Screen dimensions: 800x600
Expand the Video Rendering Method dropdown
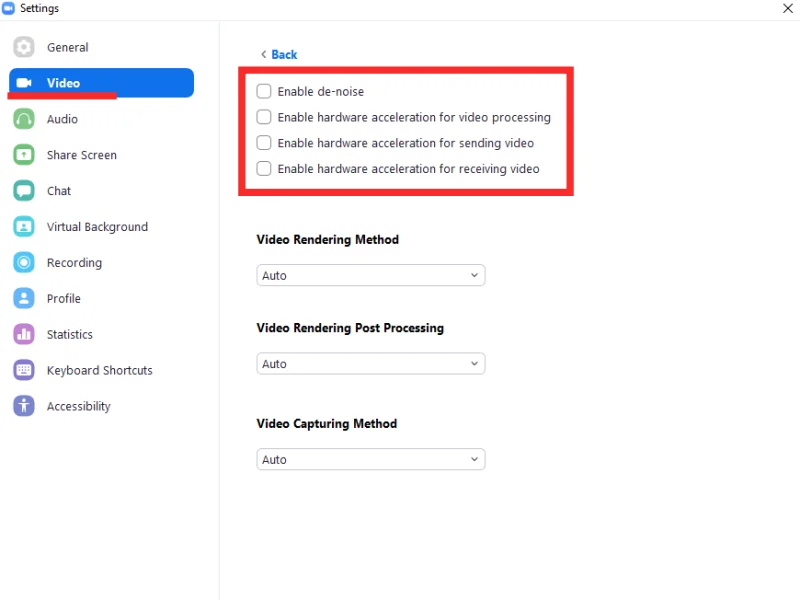[370, 276]
